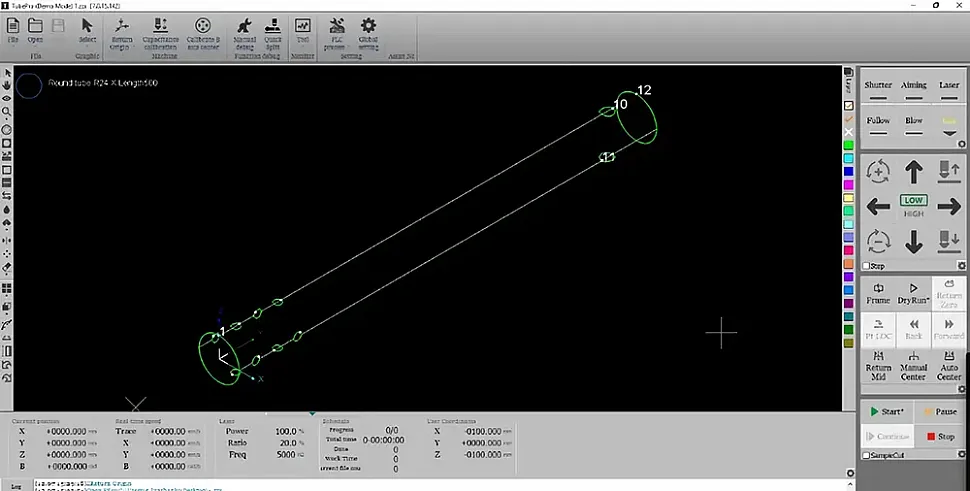Screen dimensions: 970x491
Task: Select pointer tool in left vertical toolbar
Action: click(7, 73)
